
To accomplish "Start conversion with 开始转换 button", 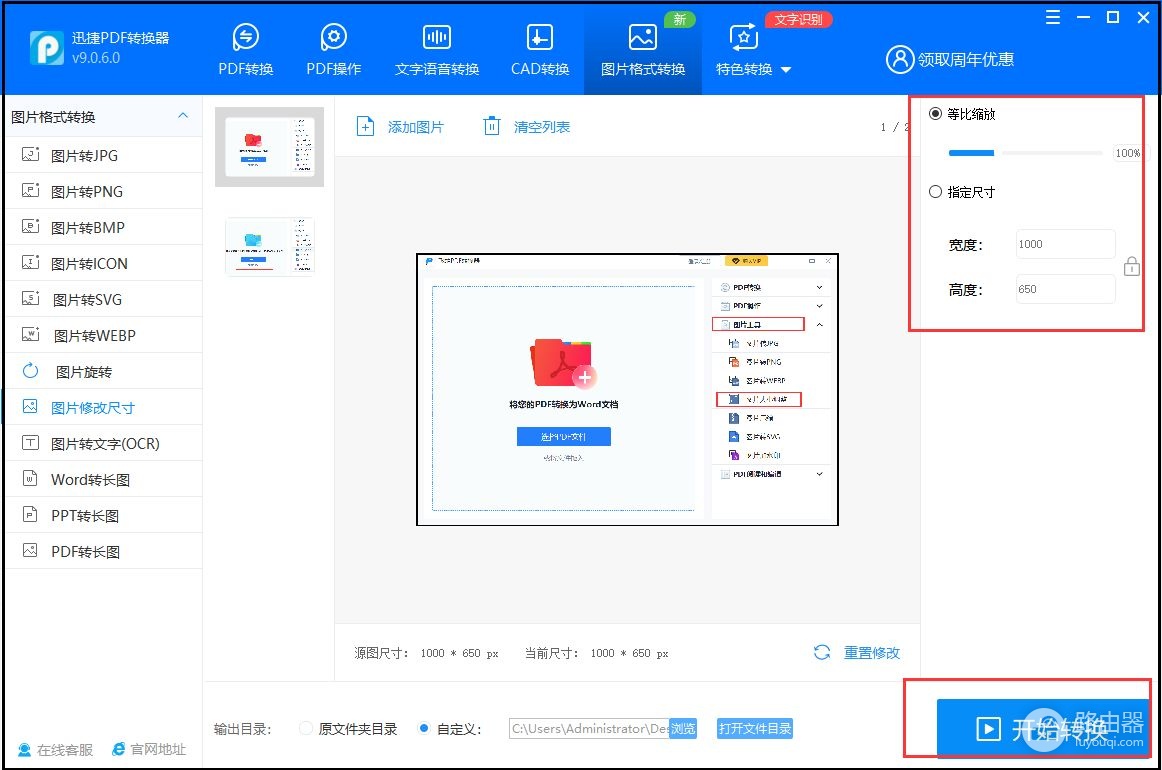I will [x=1044, y=727].
